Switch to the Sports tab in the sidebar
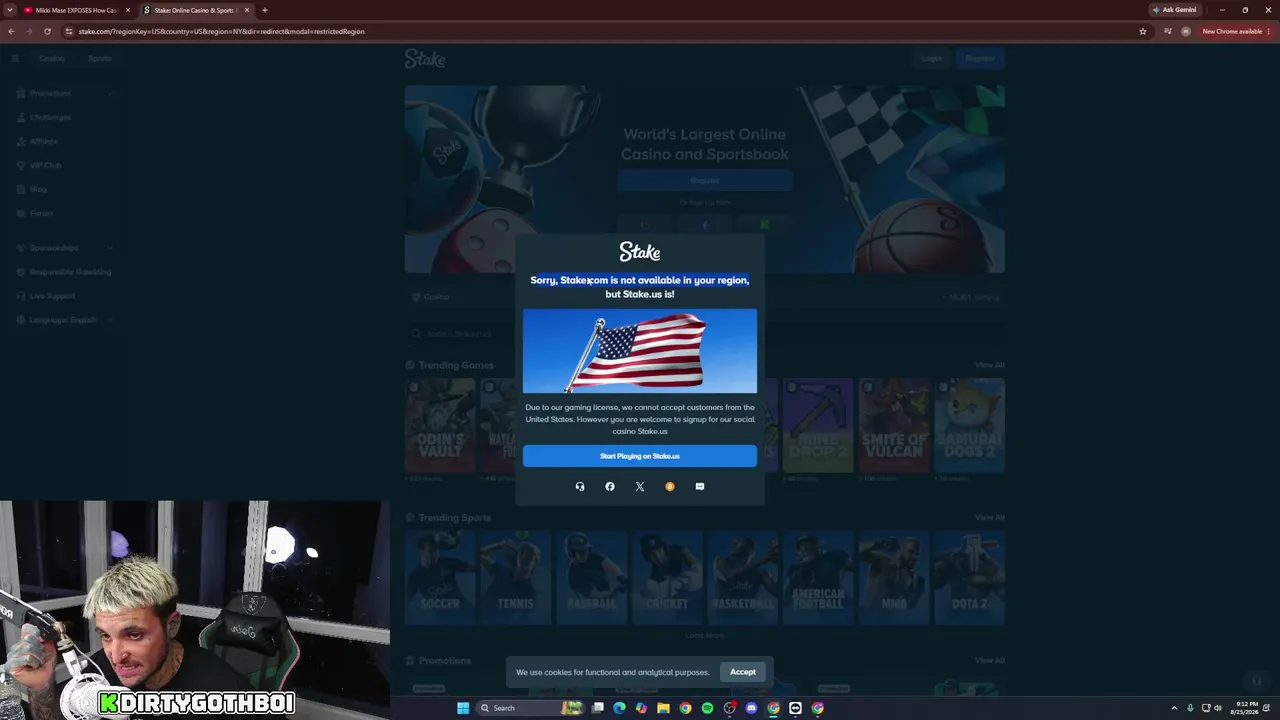The image size is (1280, 720). coord(100,58)
